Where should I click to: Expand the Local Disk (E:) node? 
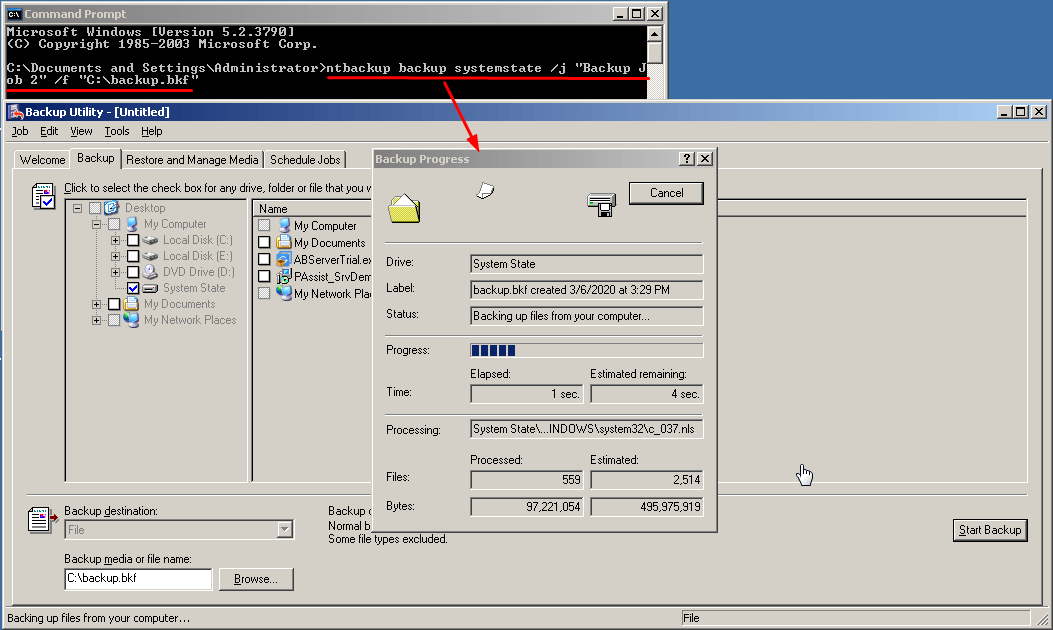[x=116, y=256]
